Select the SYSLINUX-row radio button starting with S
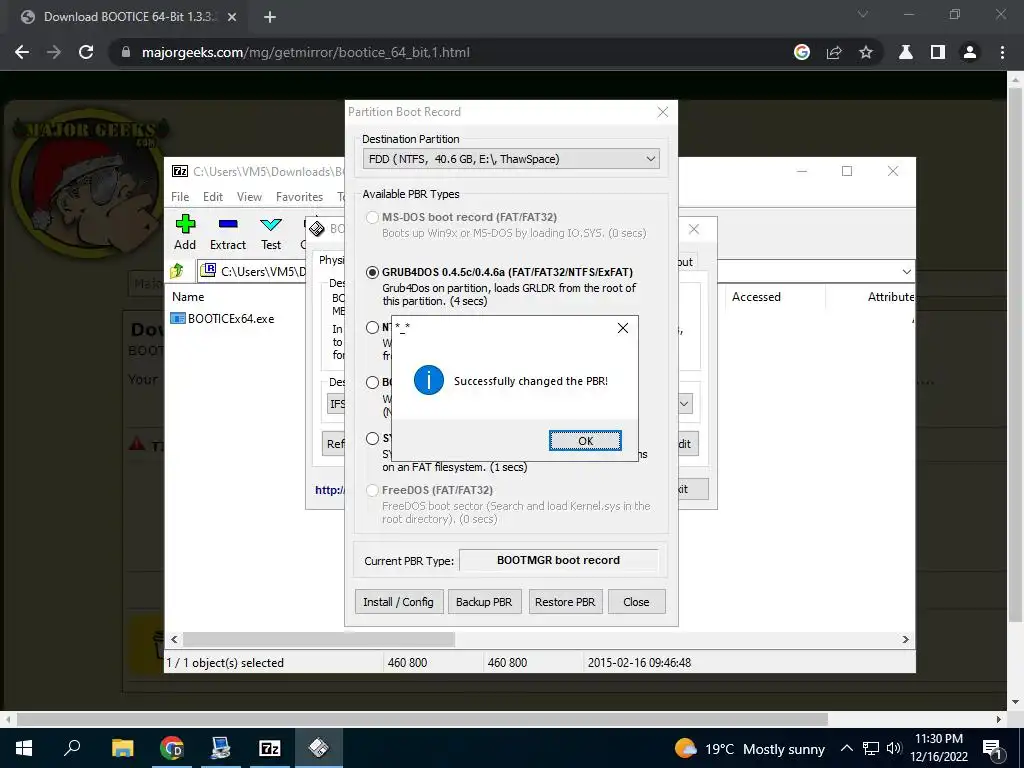 point(372,438)
